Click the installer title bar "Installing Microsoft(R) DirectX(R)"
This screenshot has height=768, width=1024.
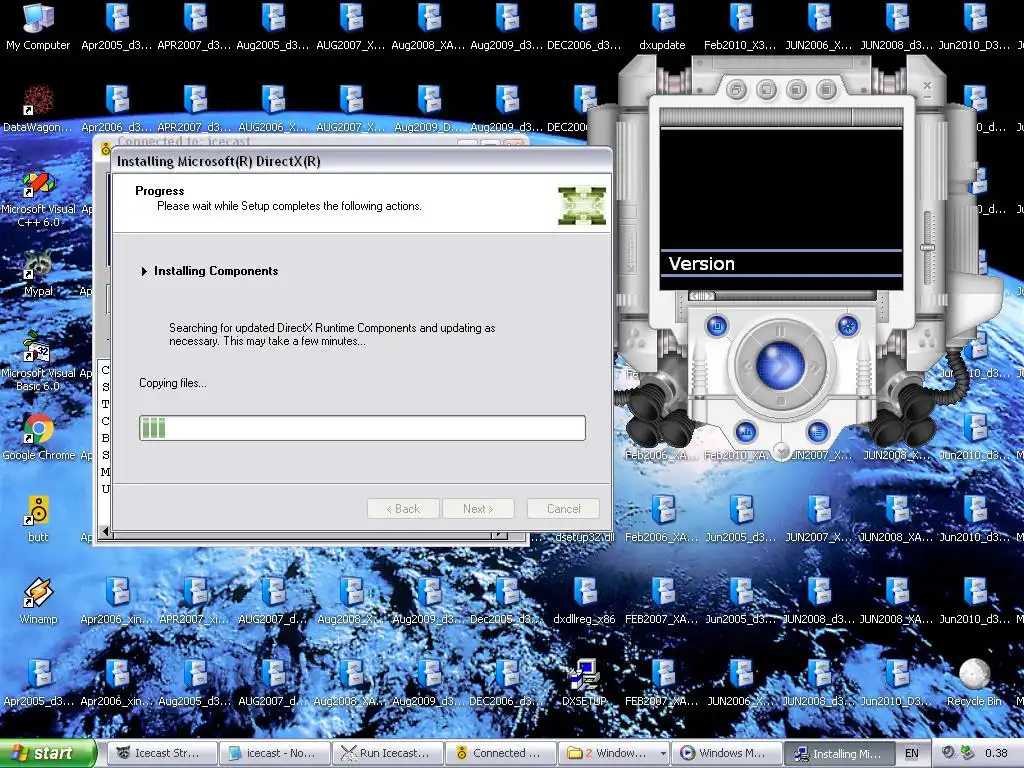tap(361, 161)
